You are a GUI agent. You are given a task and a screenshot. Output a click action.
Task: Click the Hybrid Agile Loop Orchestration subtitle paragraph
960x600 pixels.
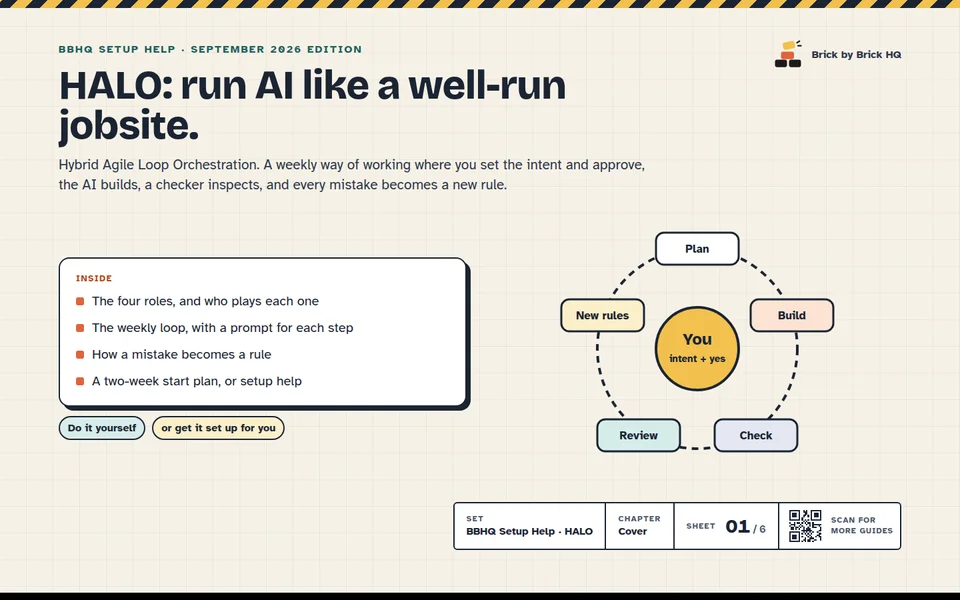[351, 174]
